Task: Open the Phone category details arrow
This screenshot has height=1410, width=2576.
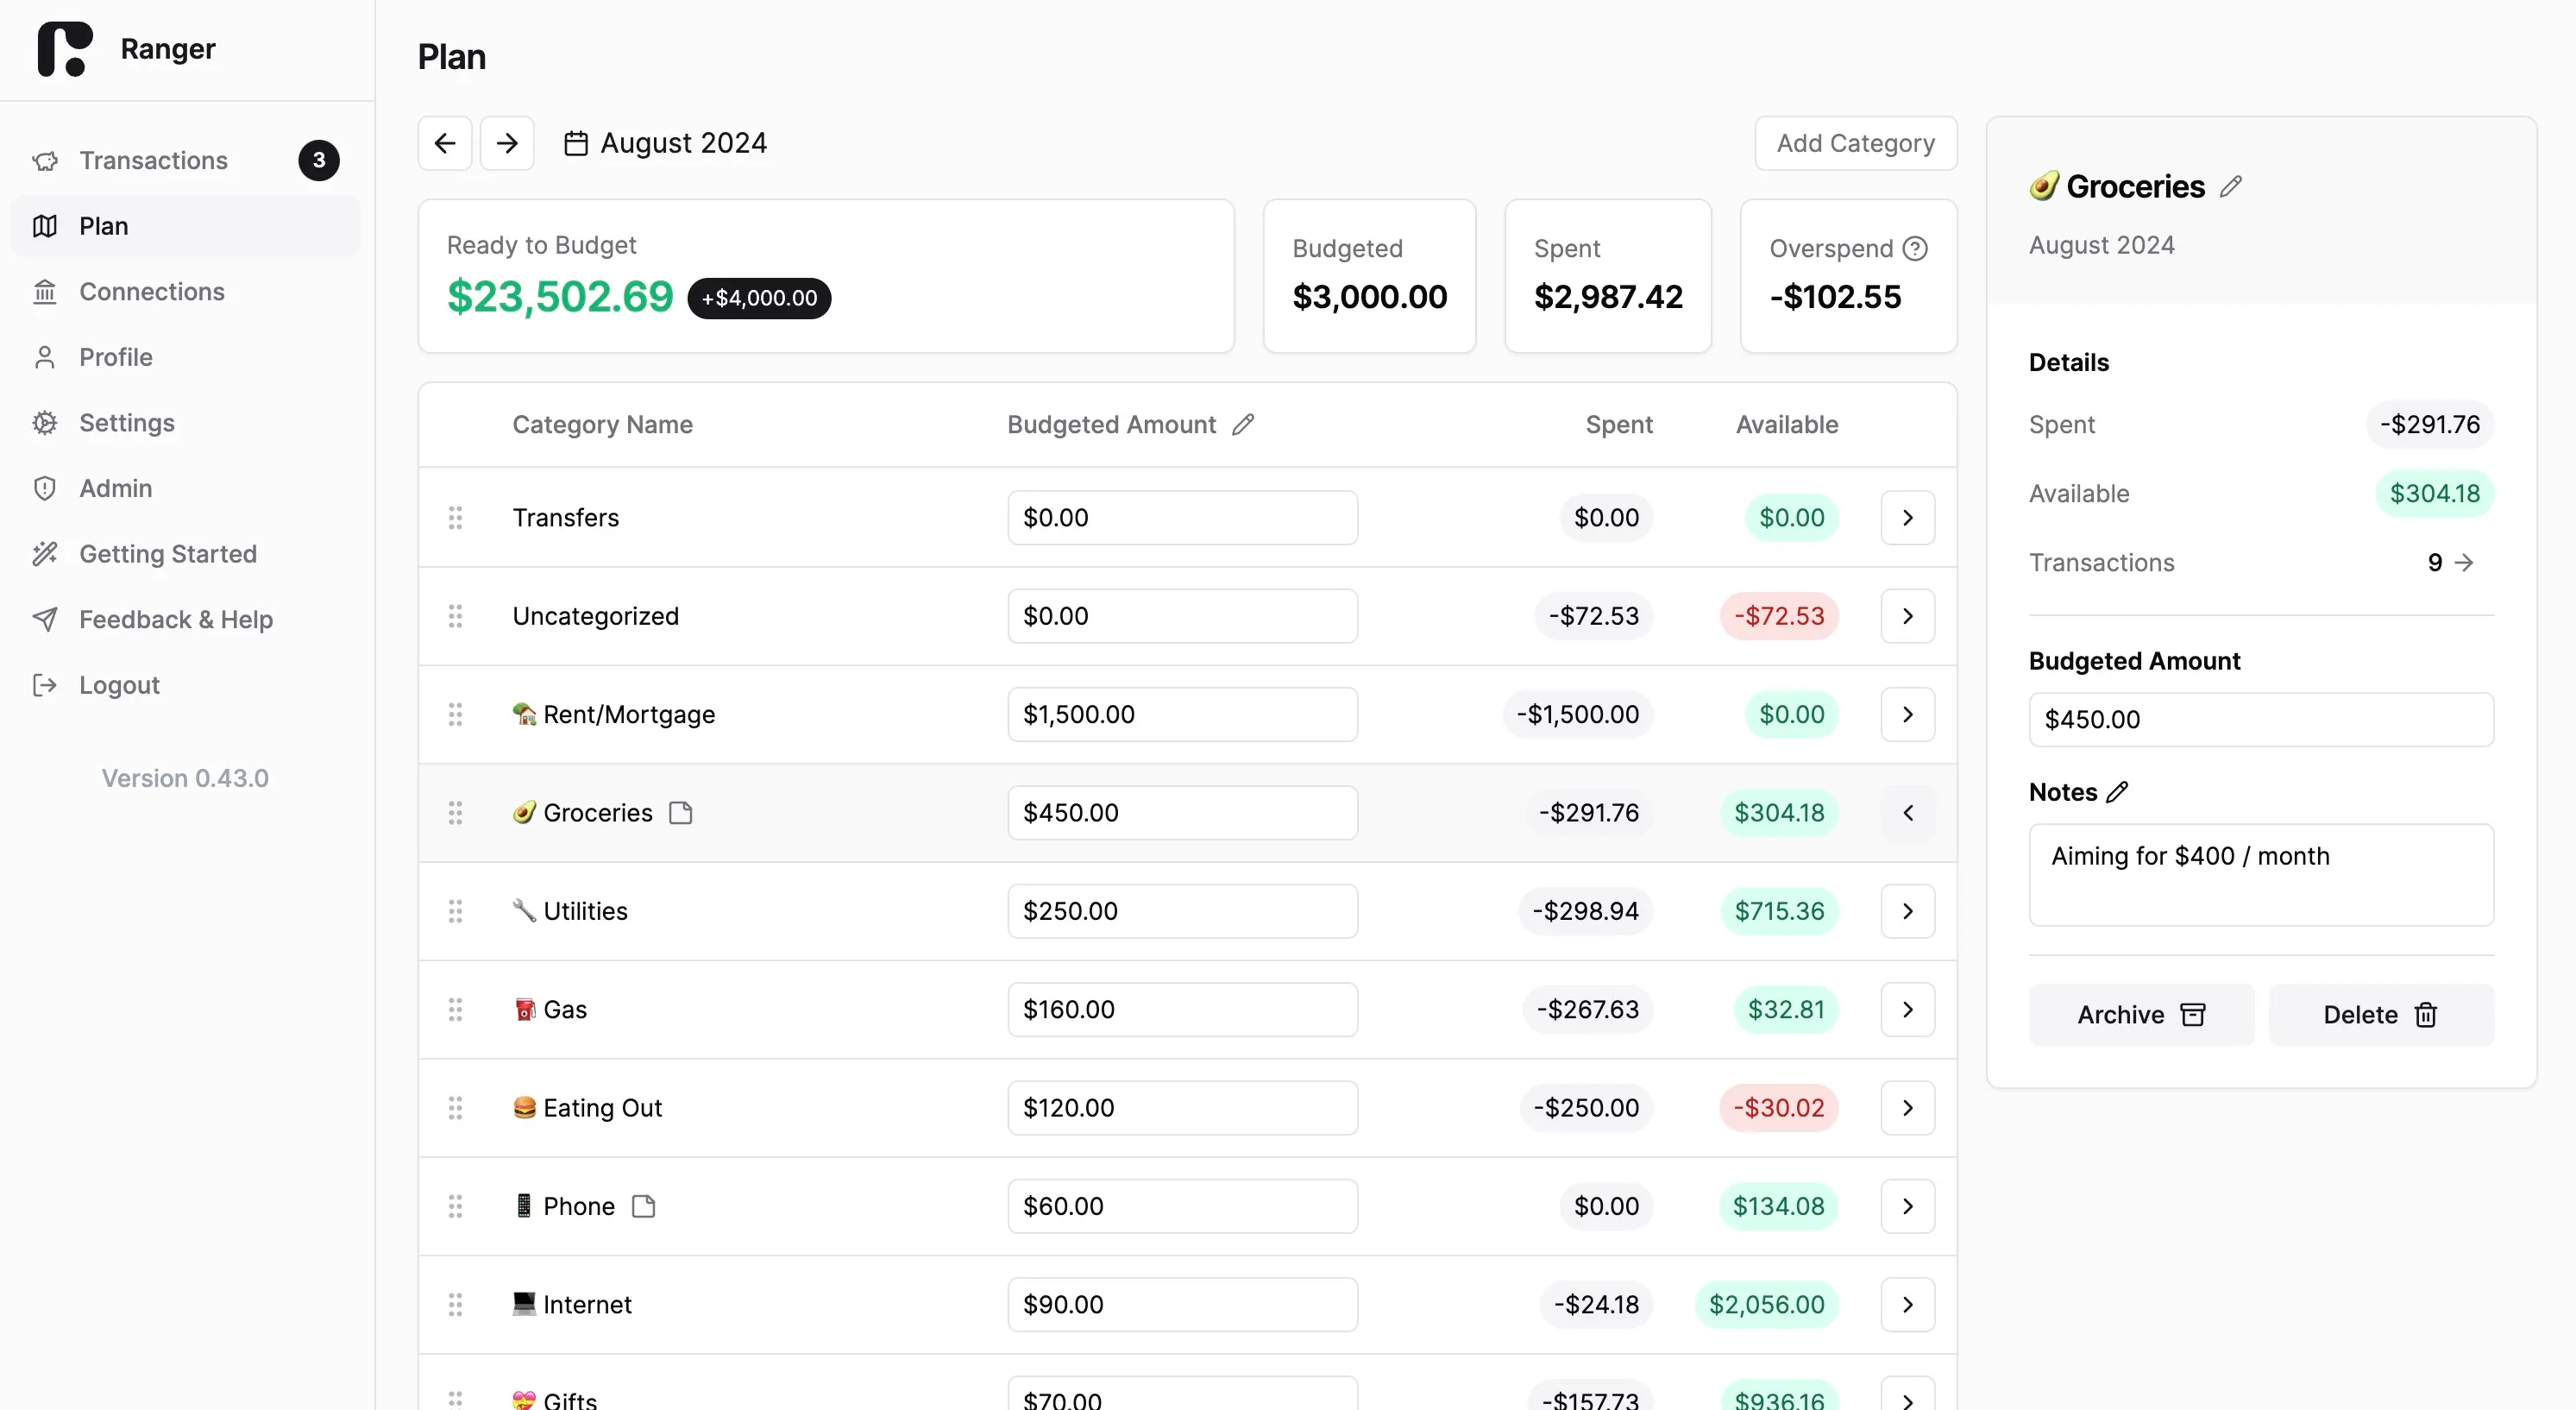Action: click(1907, 1206)
